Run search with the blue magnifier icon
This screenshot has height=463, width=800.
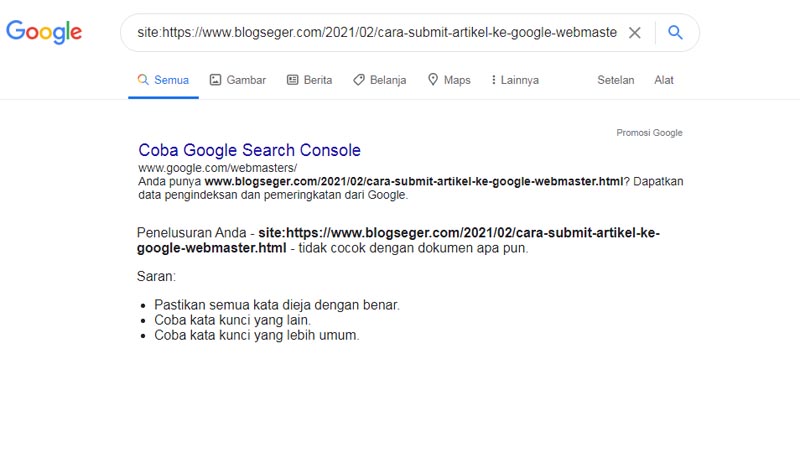pos(675,33)
